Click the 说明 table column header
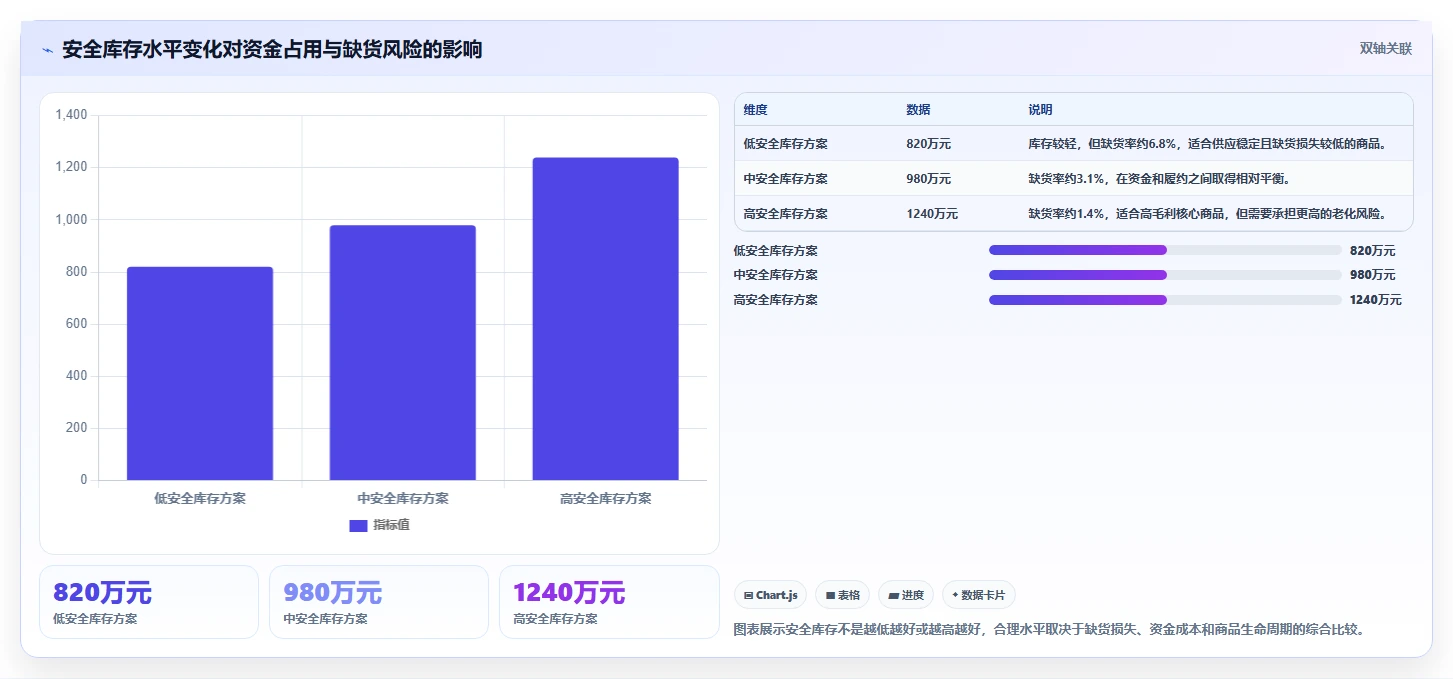This screenshot has height=679, width=1453. [x=1040, y=110]
